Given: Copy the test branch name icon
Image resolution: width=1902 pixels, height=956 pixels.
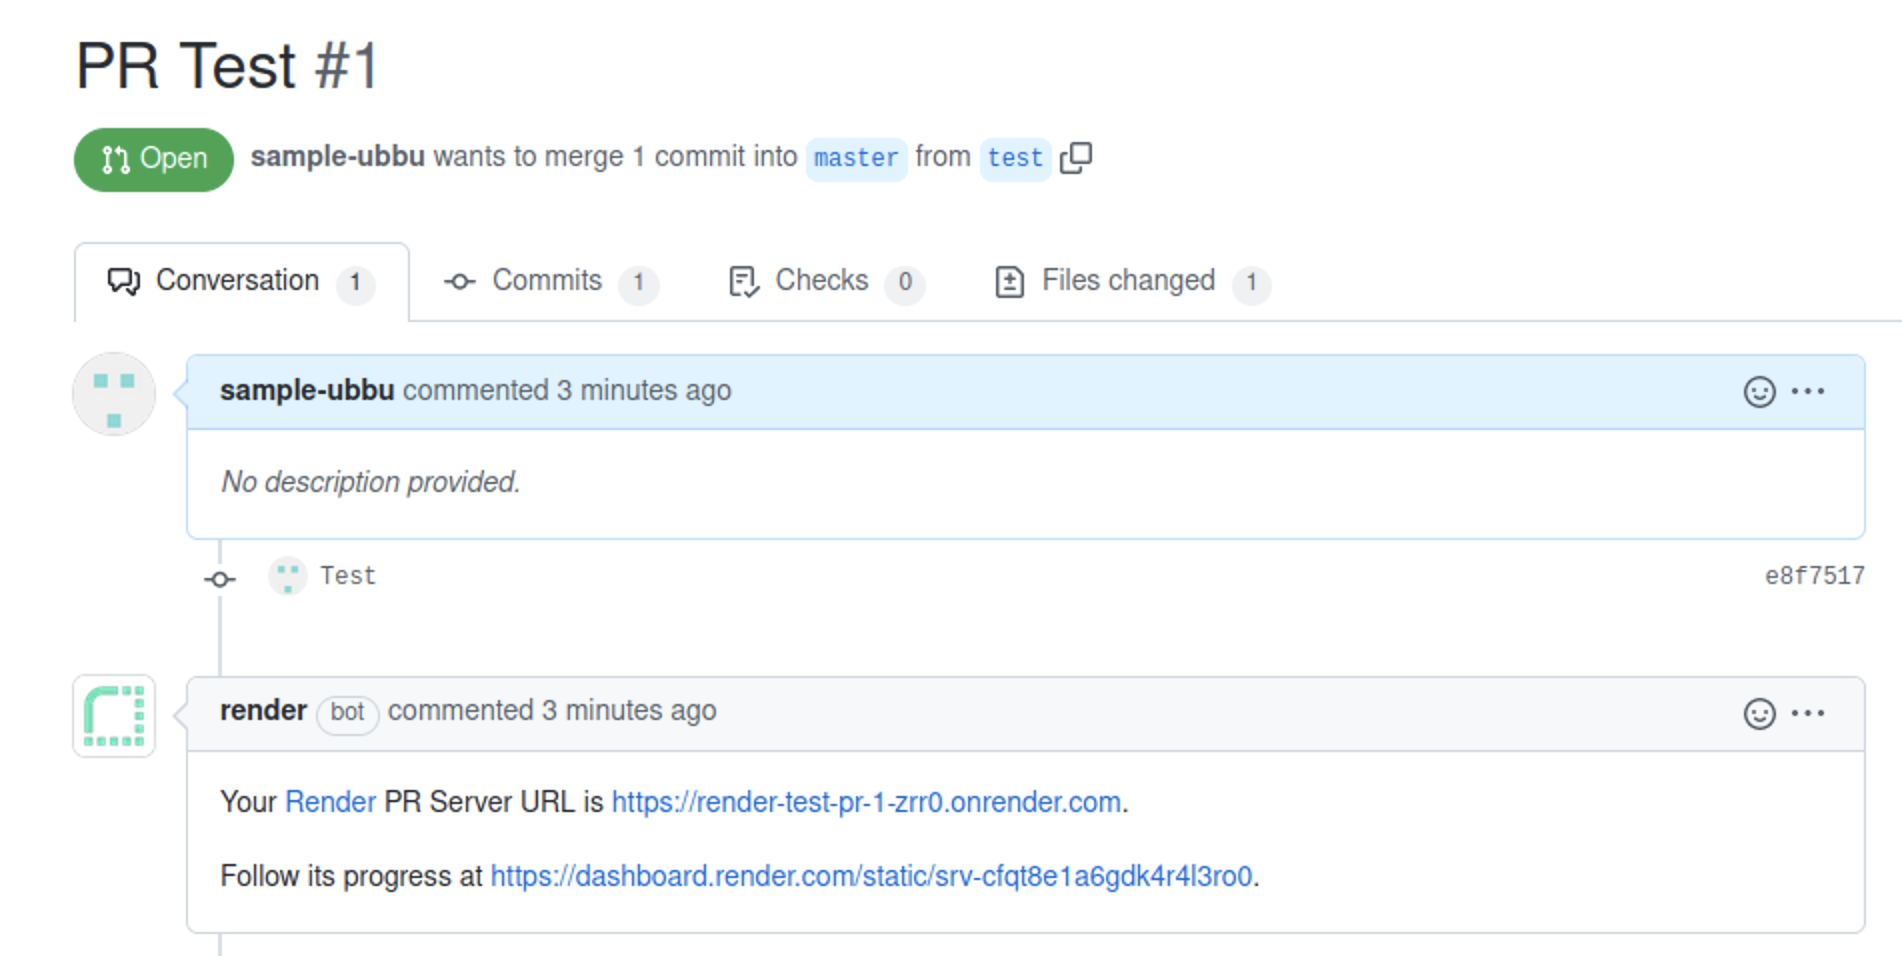Looking at the screenshot, I should [x=1076, y=158].
